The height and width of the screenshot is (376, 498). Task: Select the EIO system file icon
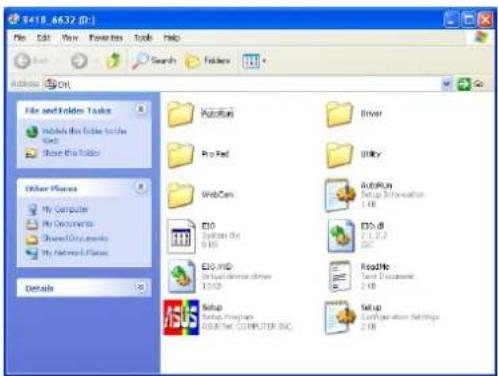[x=181, y=236]
